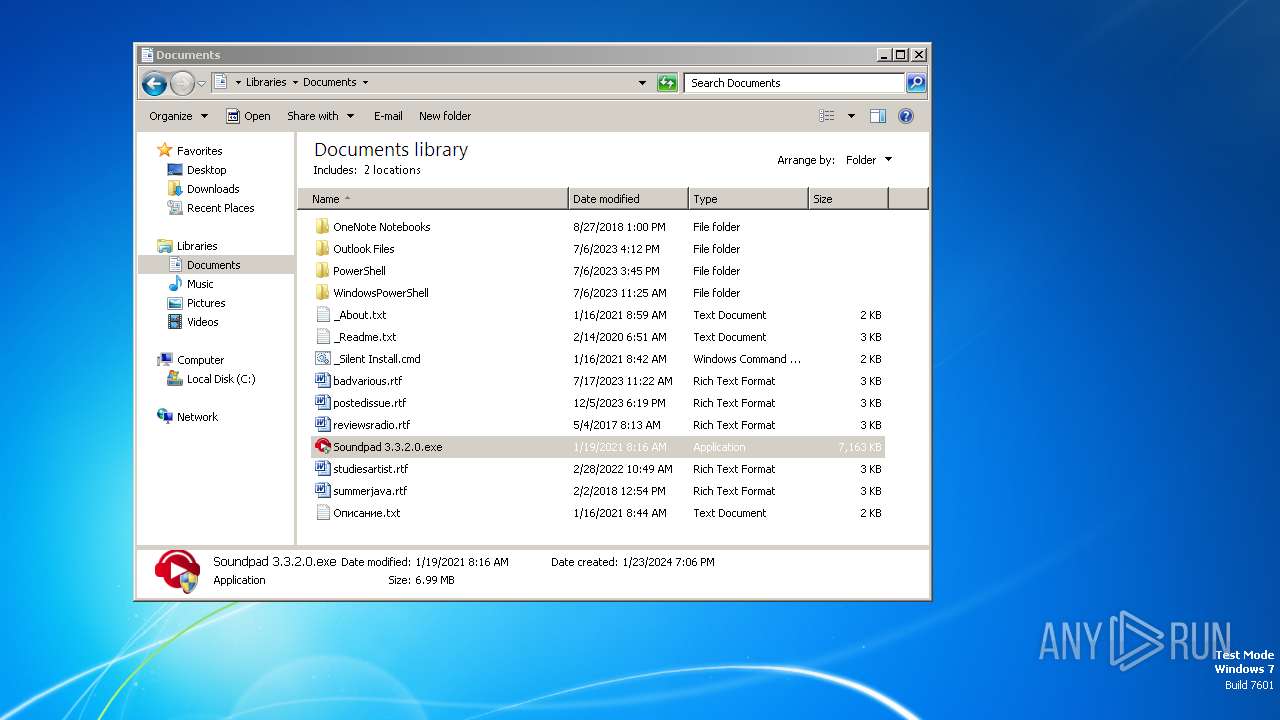Click the Soundpad 3.3.2.0.exe icon
This screenshot has width=1280, height=720.
[322, 447]
